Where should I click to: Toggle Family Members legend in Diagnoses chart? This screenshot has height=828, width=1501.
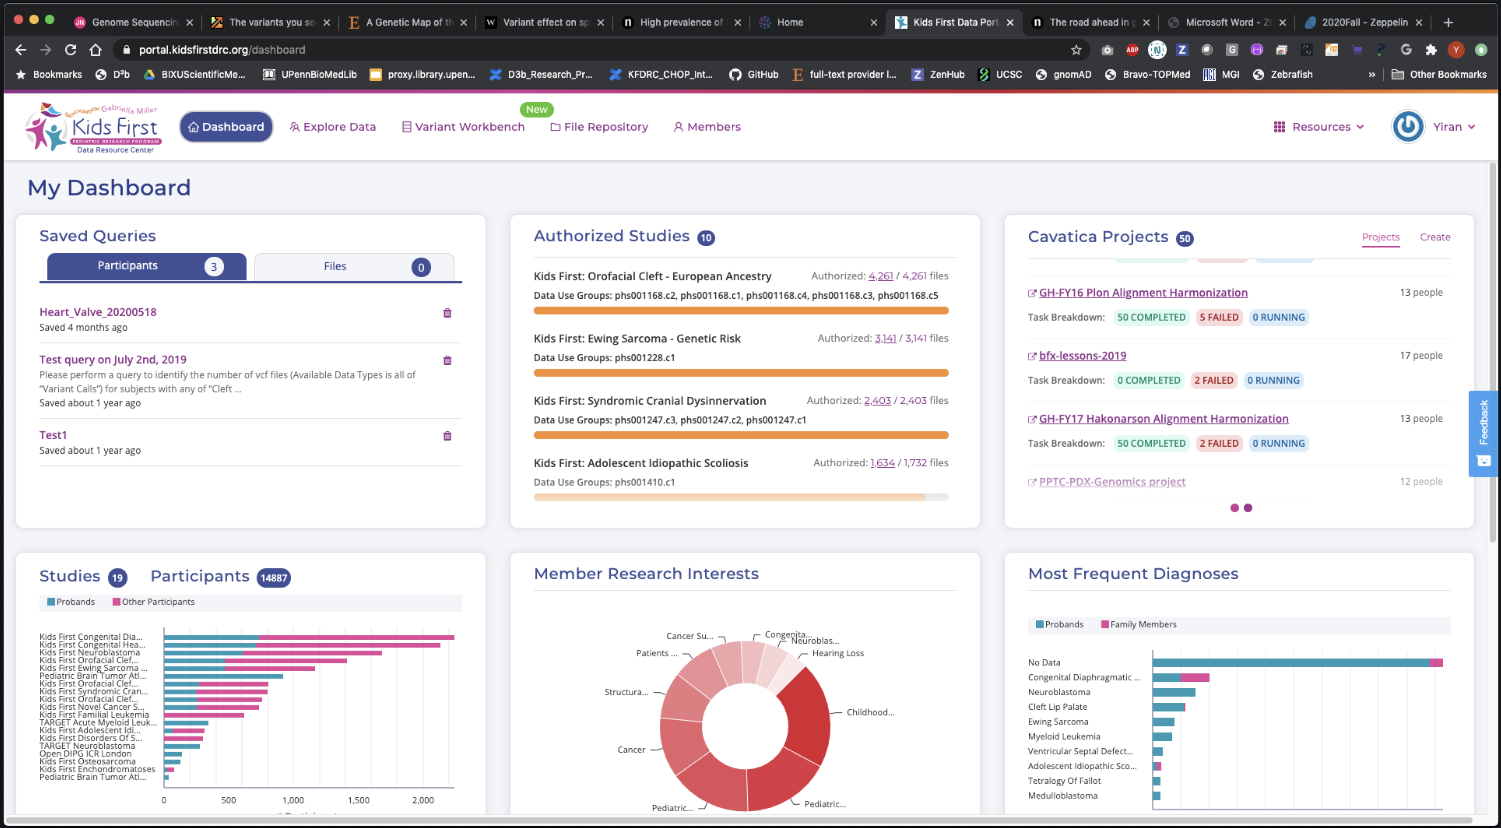pyautogui.click(x=1139, y=624)
